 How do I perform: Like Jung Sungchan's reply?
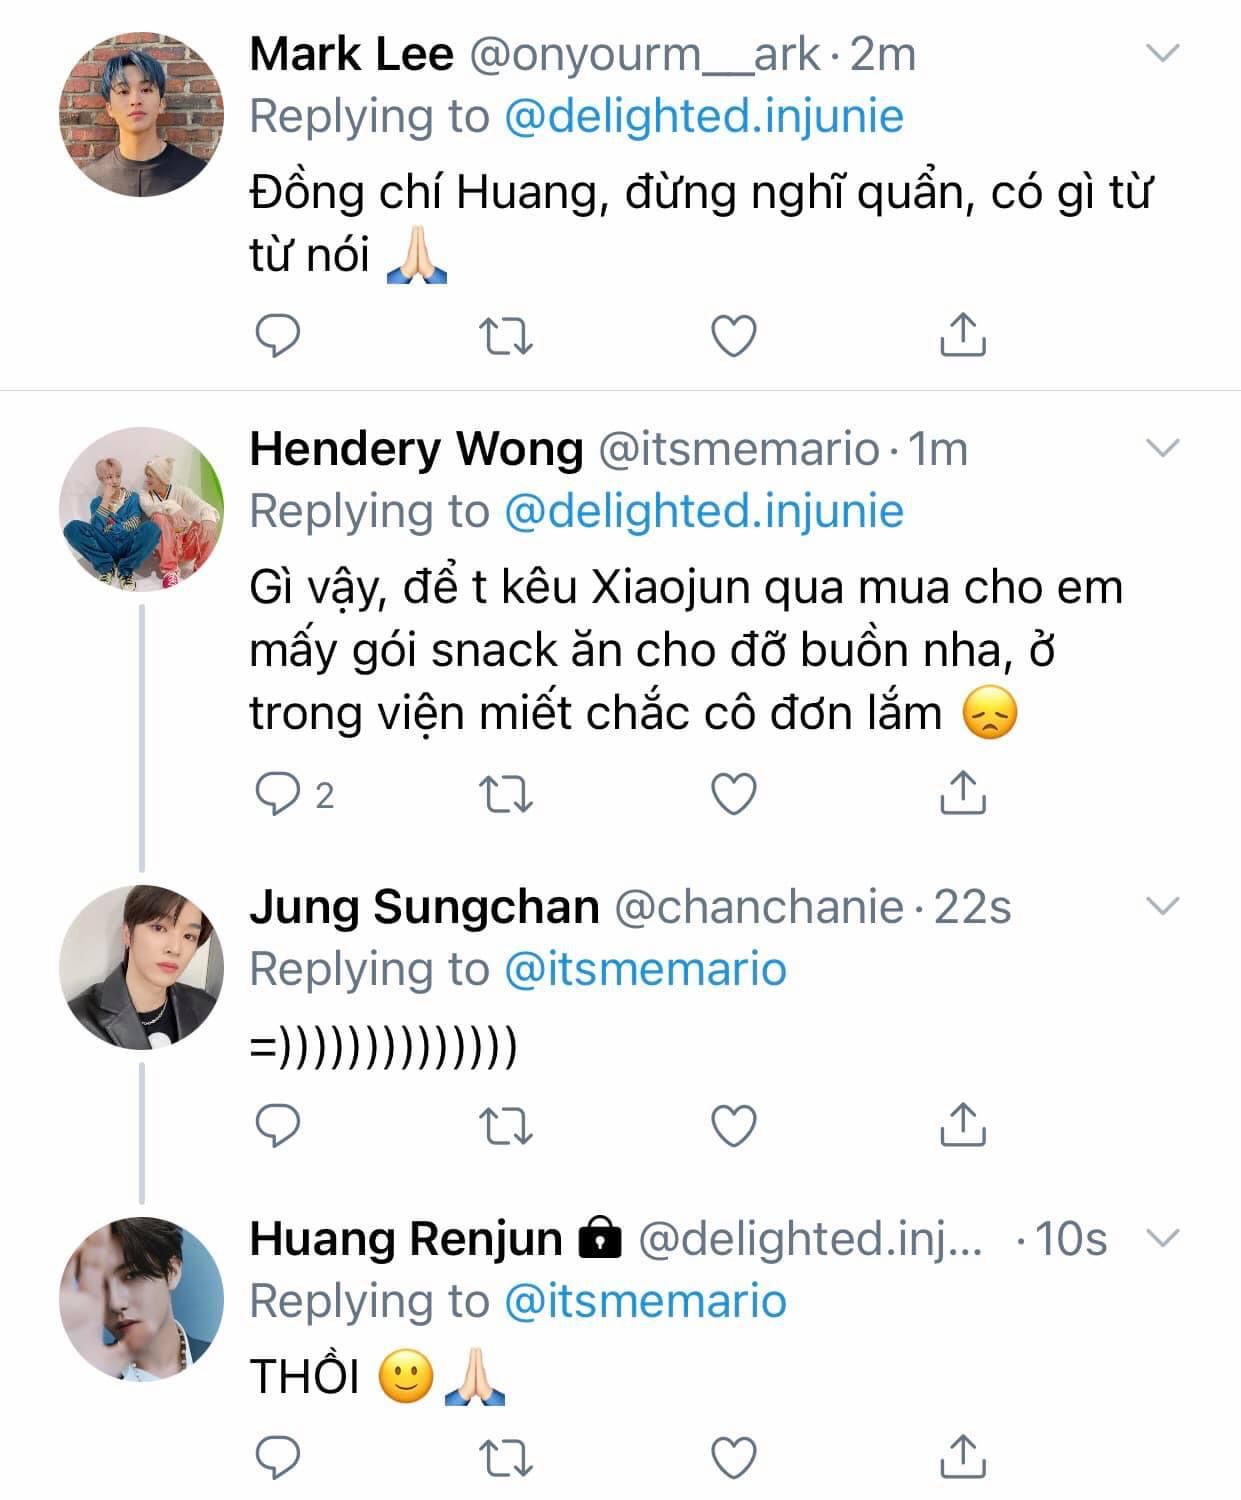click(x=733, y=1126)
